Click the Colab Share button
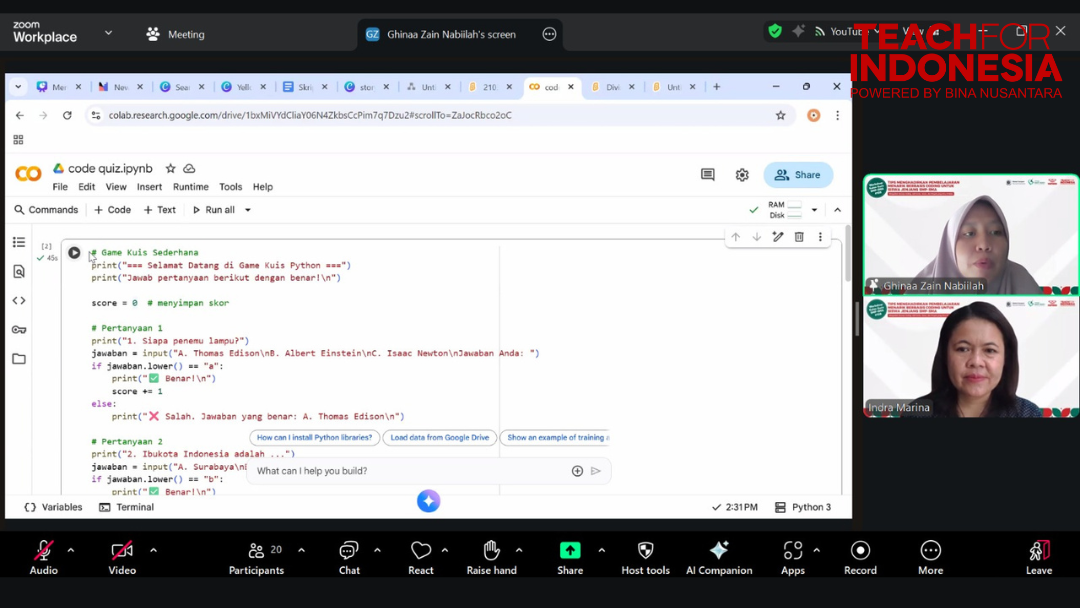Screen dimensions: 1080x608 pyautogui.click(x=798, y=175)
